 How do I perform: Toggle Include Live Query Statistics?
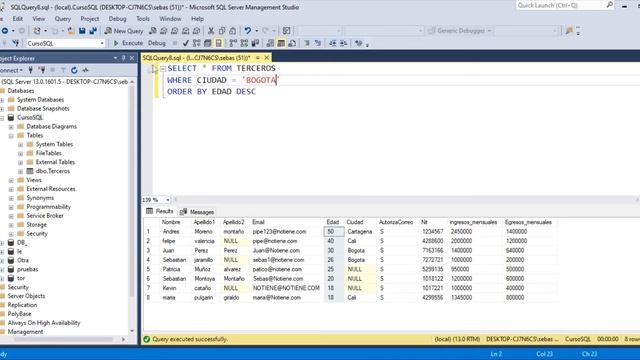click(x=244, y=43)
